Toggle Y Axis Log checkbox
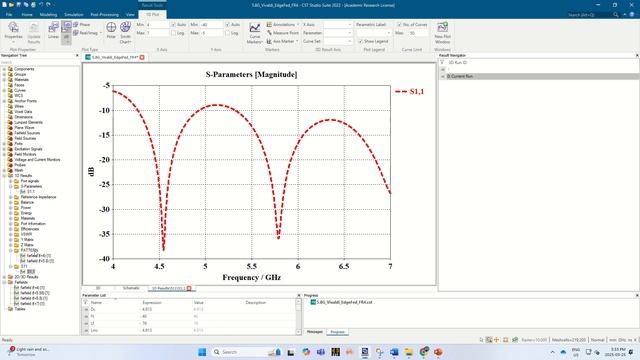The image size is (640, 360). 227,33
